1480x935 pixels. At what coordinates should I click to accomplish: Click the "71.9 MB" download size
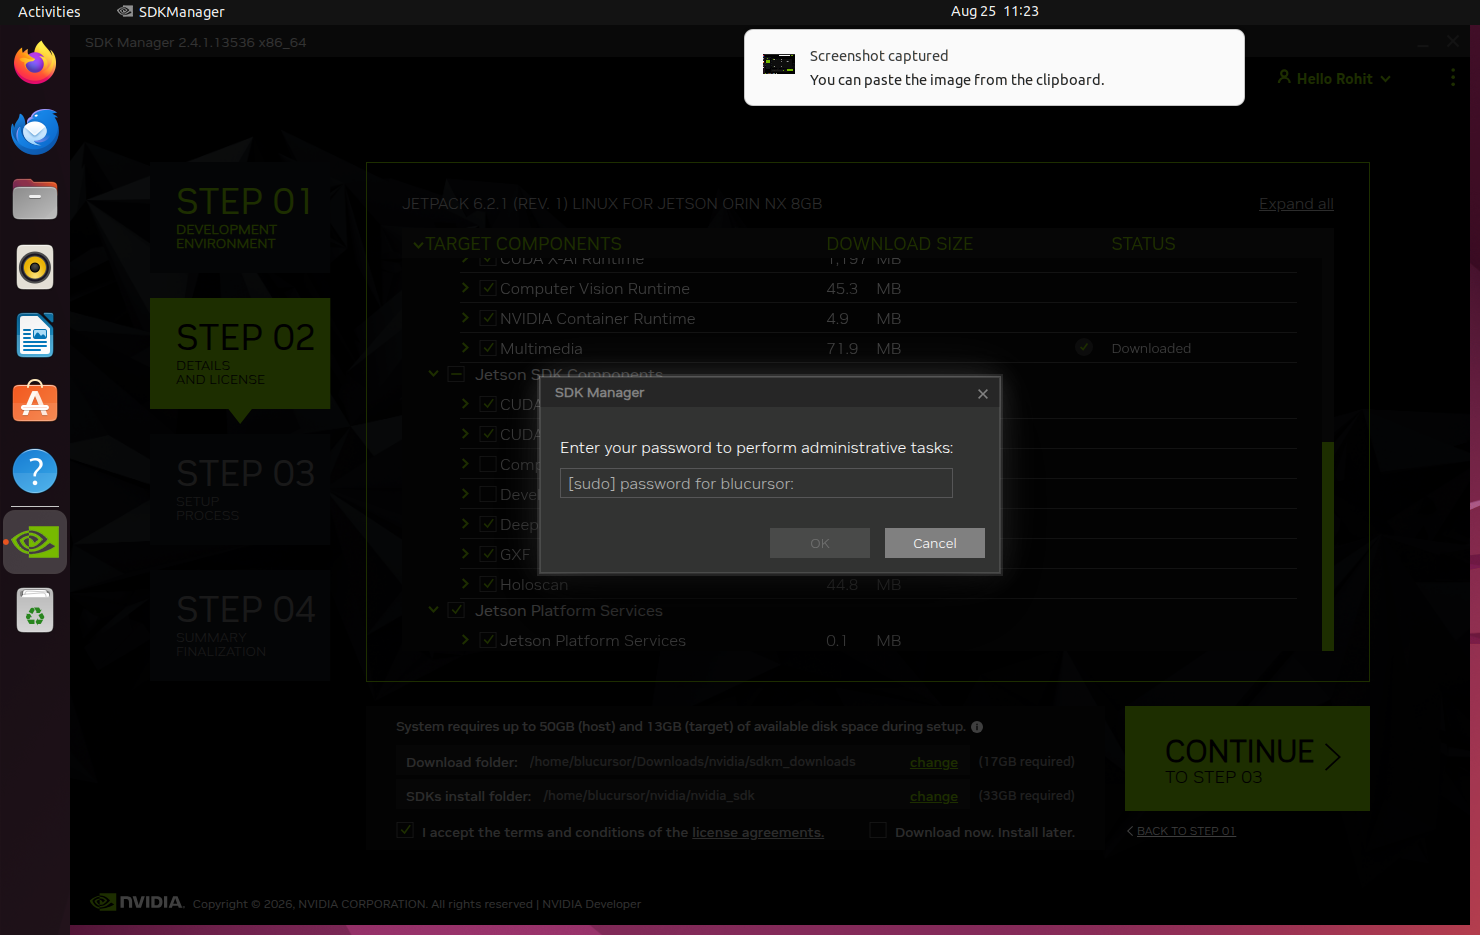click(x=864, y=348)
